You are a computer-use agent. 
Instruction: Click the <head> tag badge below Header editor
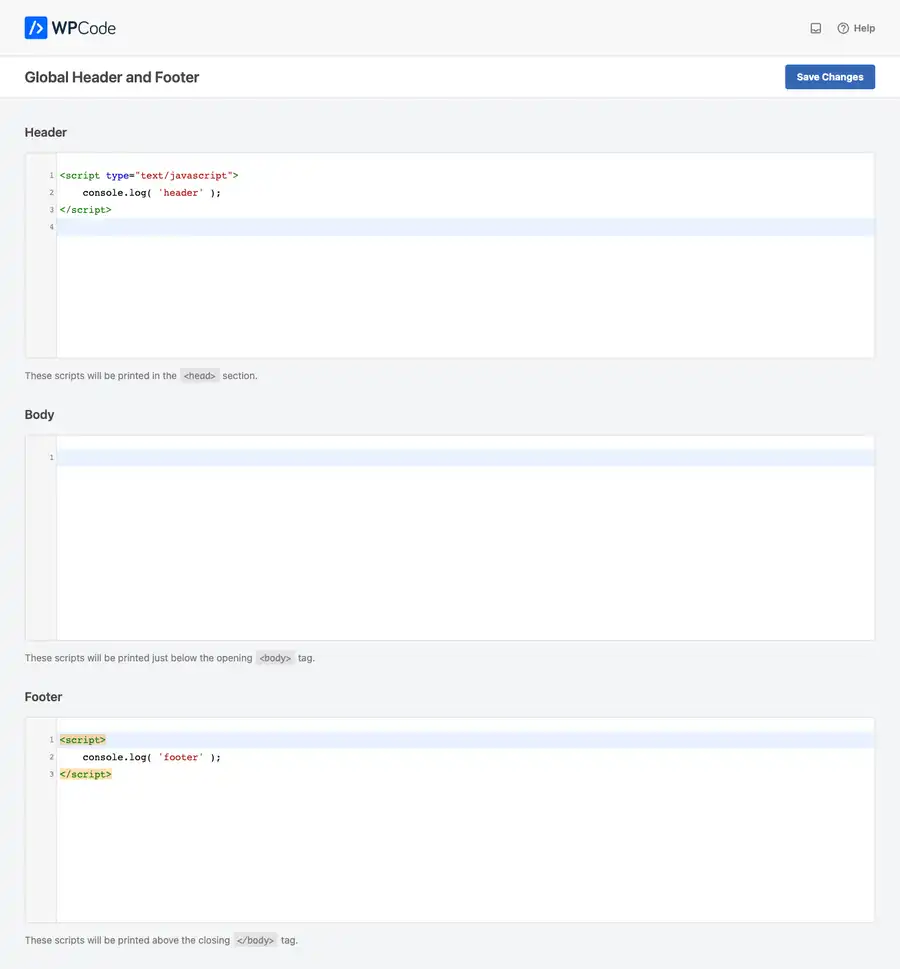(199, 375)
